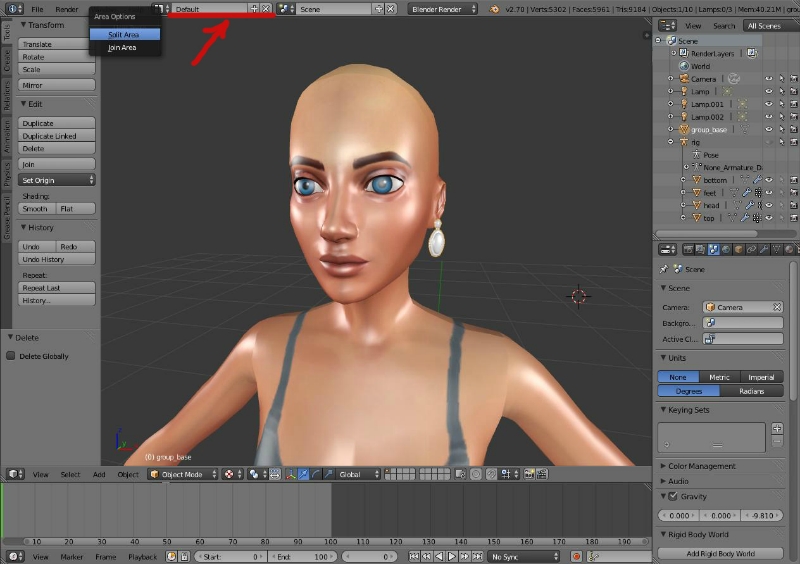Click the Add Rigid Body World button
The width and height of the screenshot is (800, 564).
click(x=720, y=553)
